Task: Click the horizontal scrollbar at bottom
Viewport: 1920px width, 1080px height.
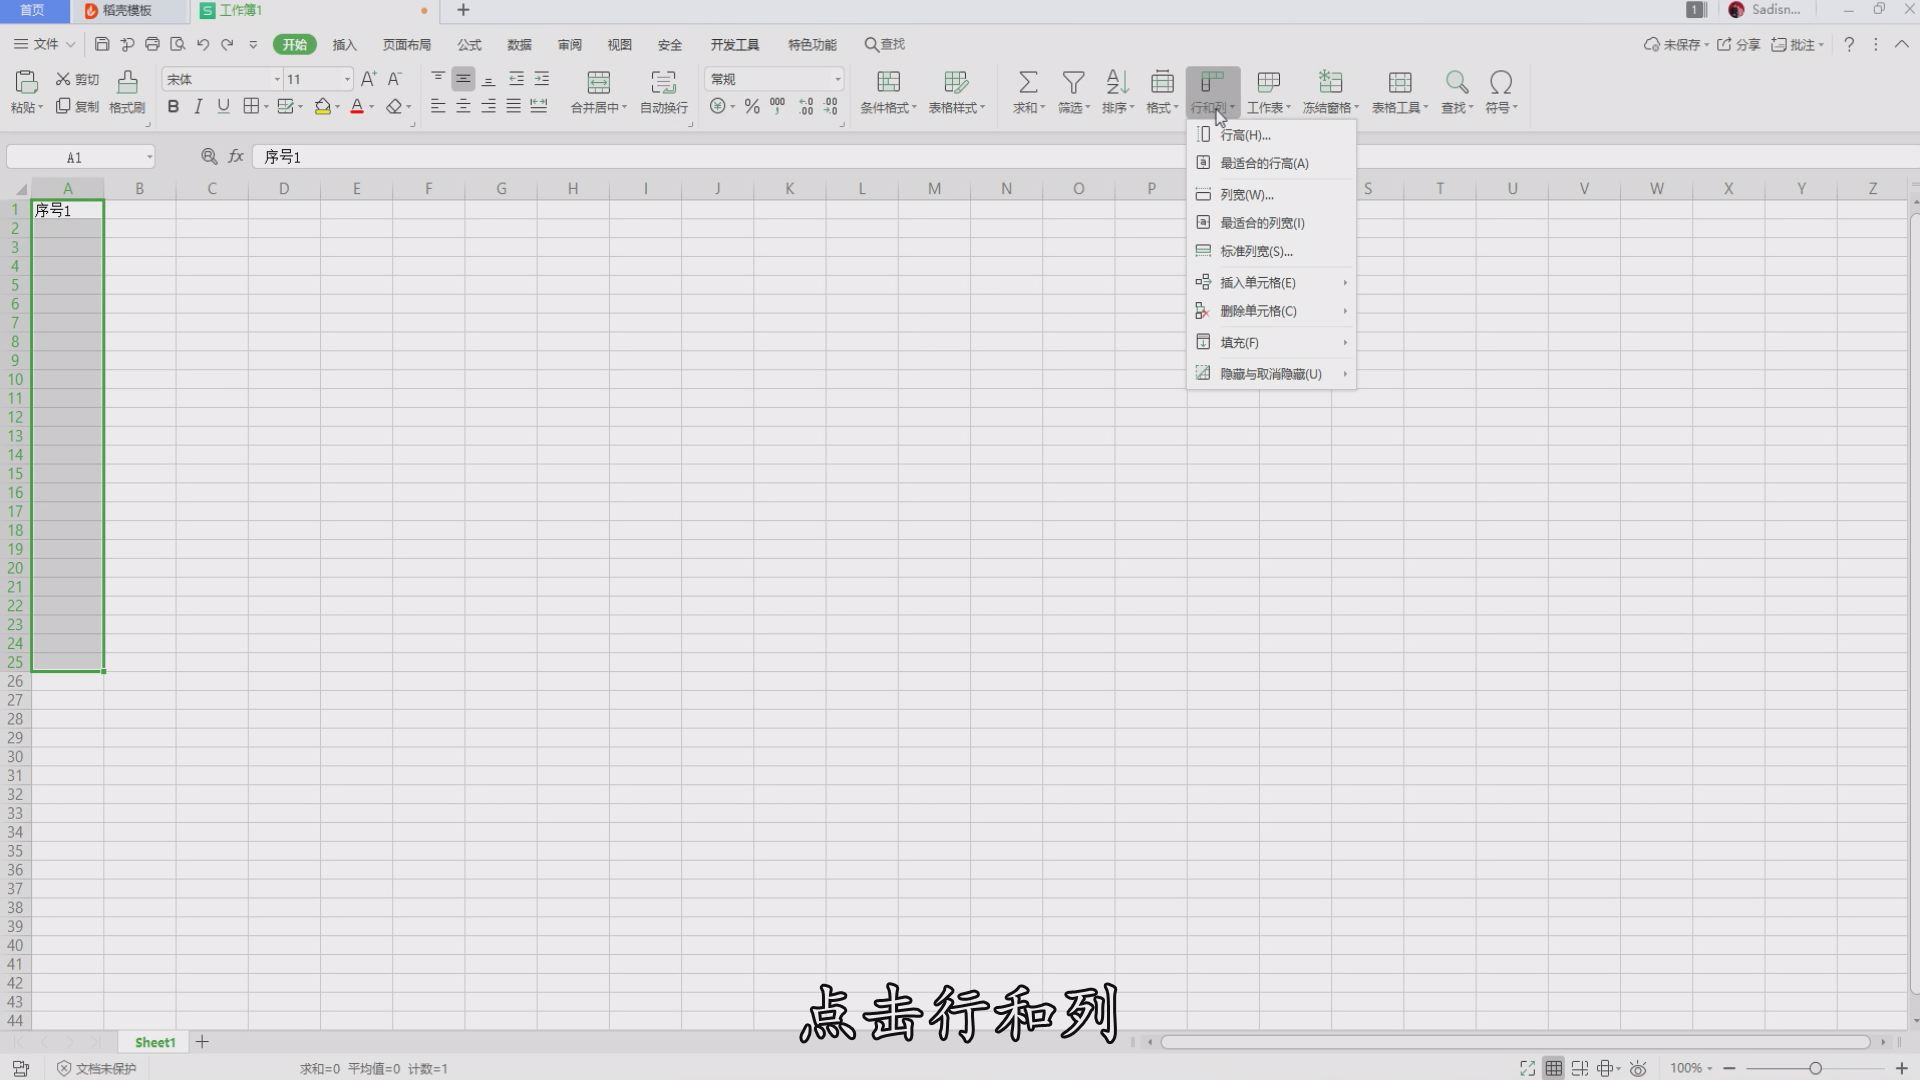Action: pos(1515,1042)
